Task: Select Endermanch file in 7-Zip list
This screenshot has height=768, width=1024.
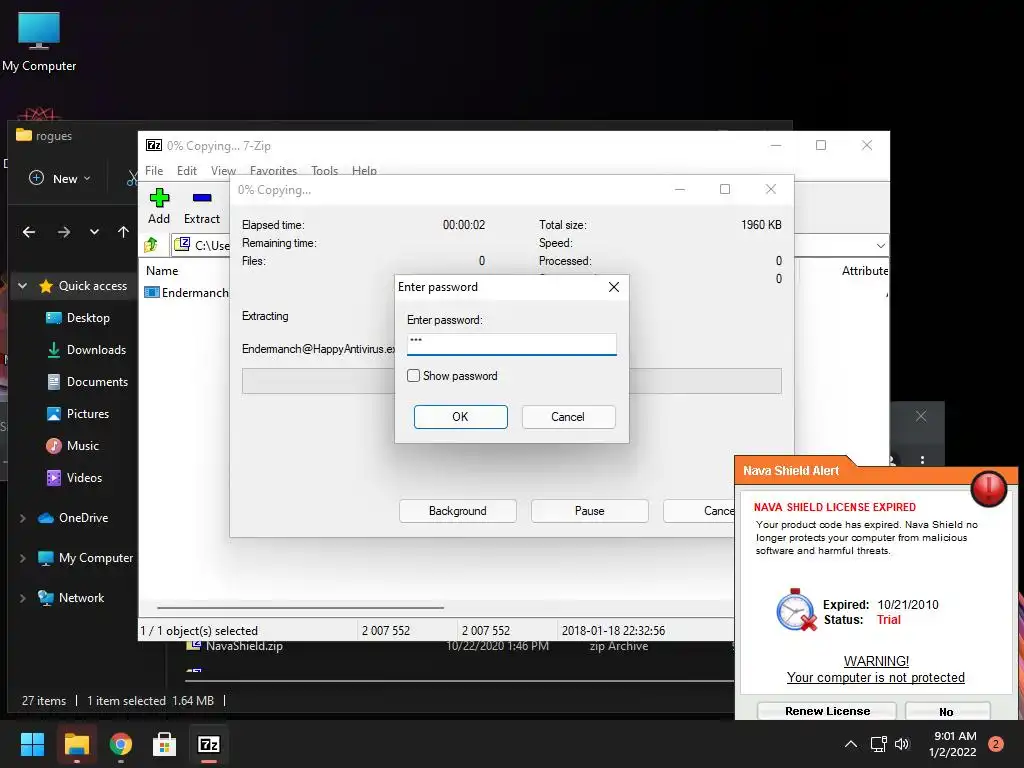Action: click(x=187, y=293)
